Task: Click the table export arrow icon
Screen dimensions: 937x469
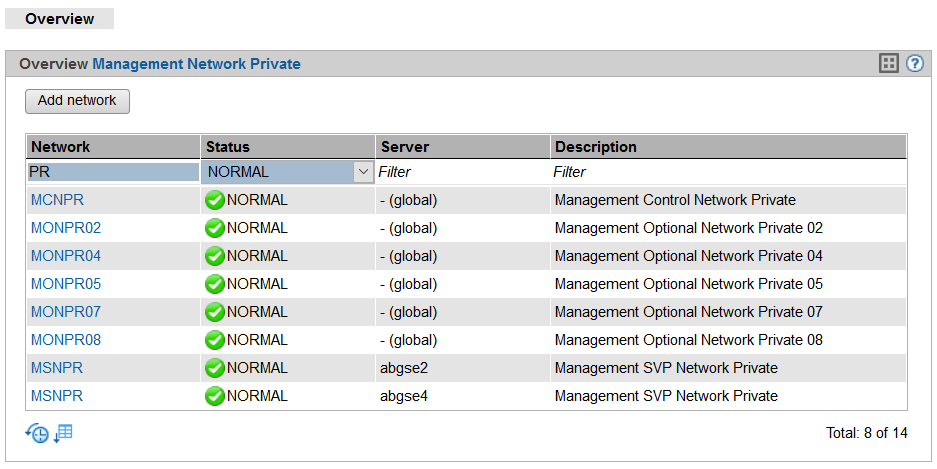Action: (x=63, y=433)
